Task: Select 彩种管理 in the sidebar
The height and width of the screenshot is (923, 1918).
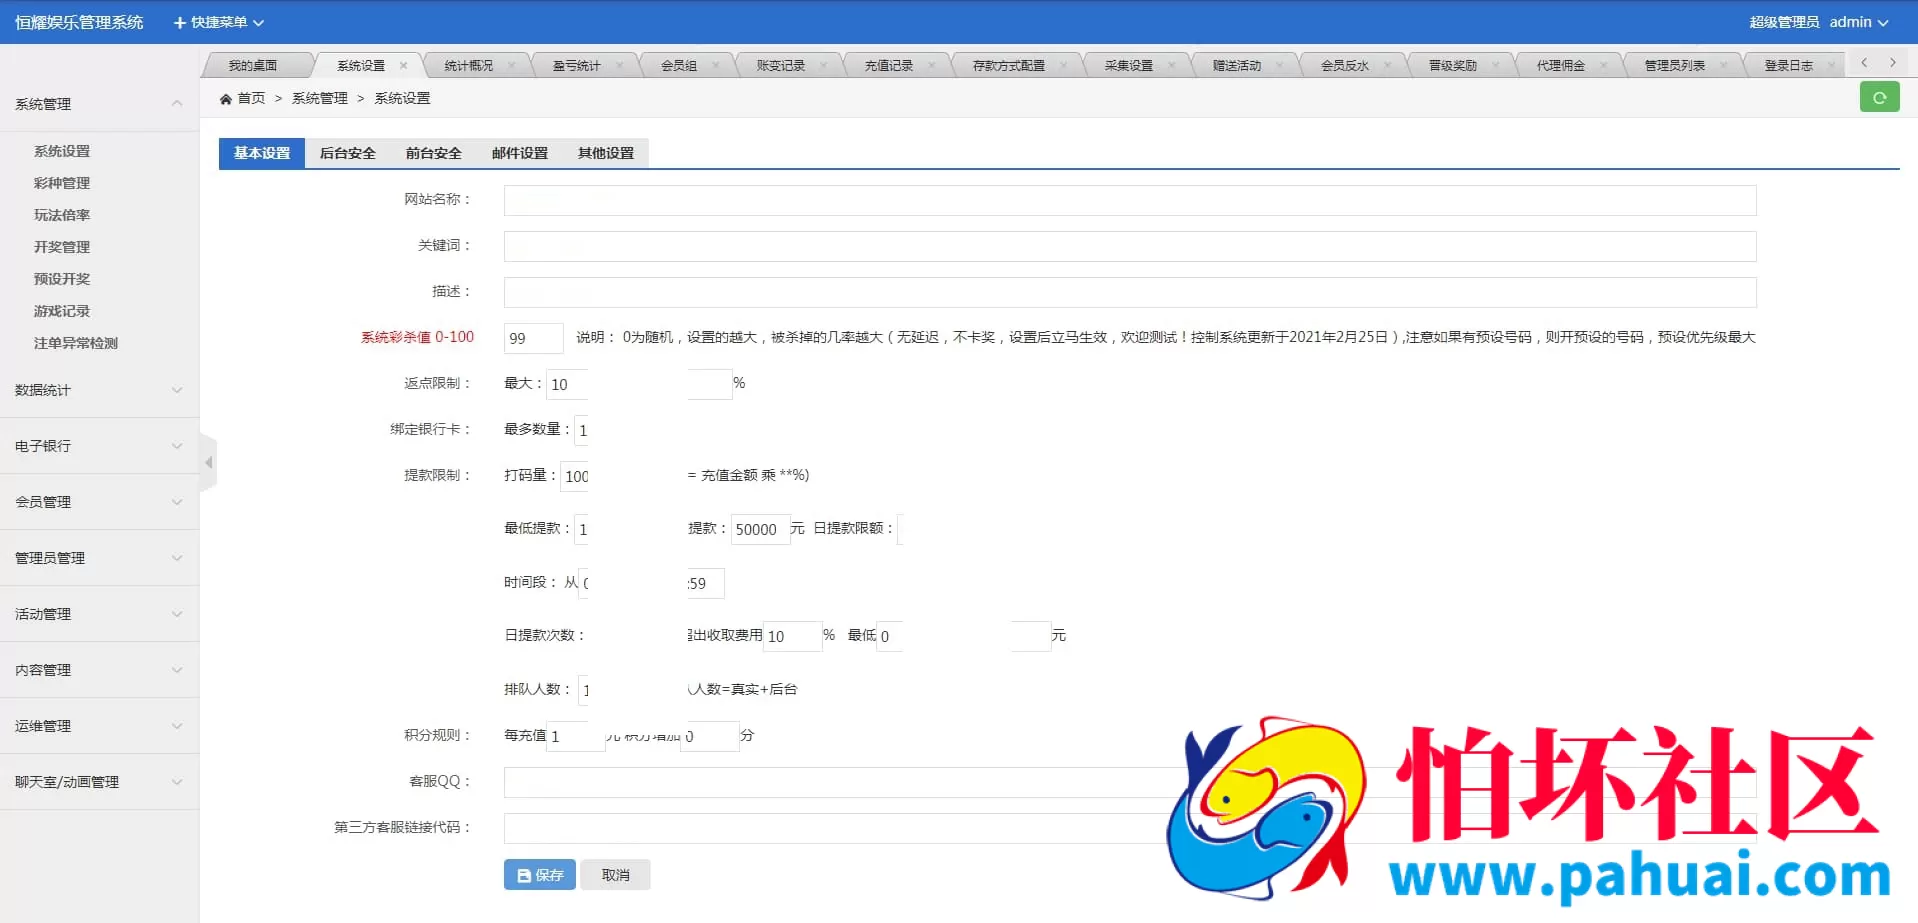Action: pos(61,183)
